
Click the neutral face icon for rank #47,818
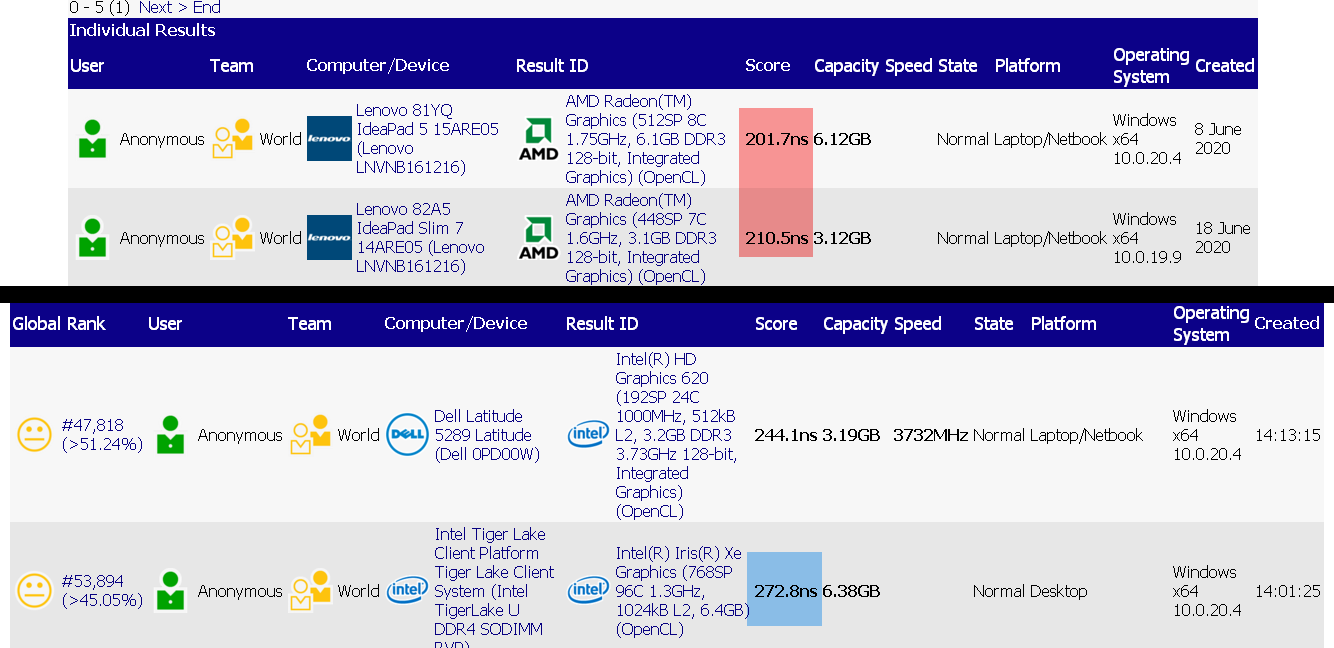34,435
